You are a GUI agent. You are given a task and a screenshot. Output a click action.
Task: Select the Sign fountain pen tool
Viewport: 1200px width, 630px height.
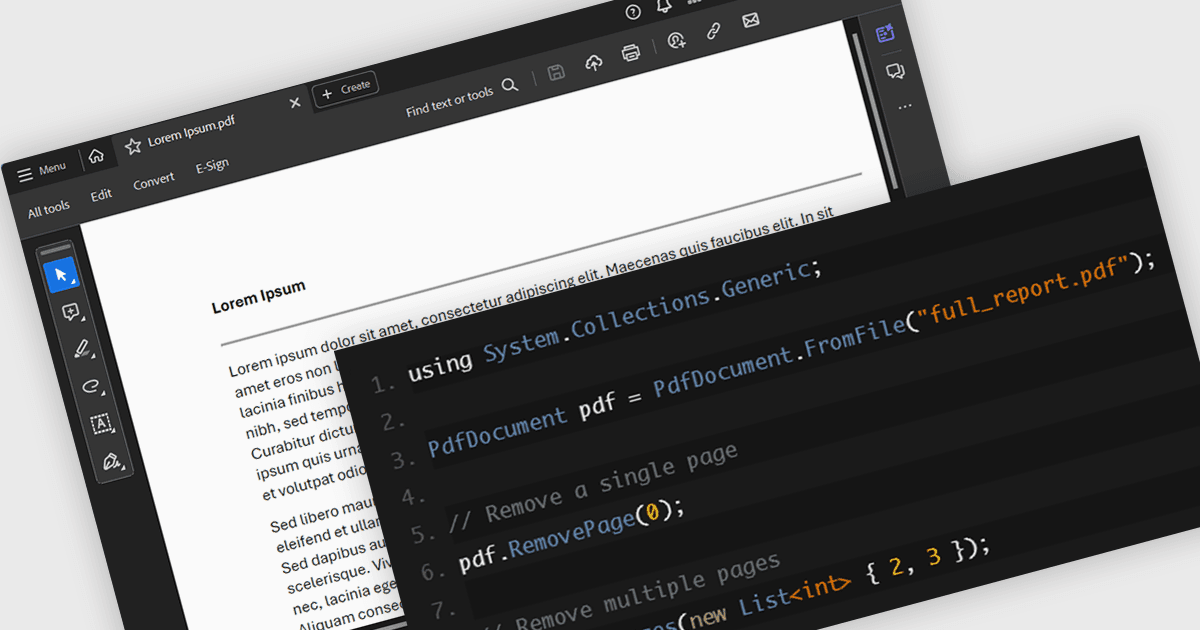click(x=112, y=461)
